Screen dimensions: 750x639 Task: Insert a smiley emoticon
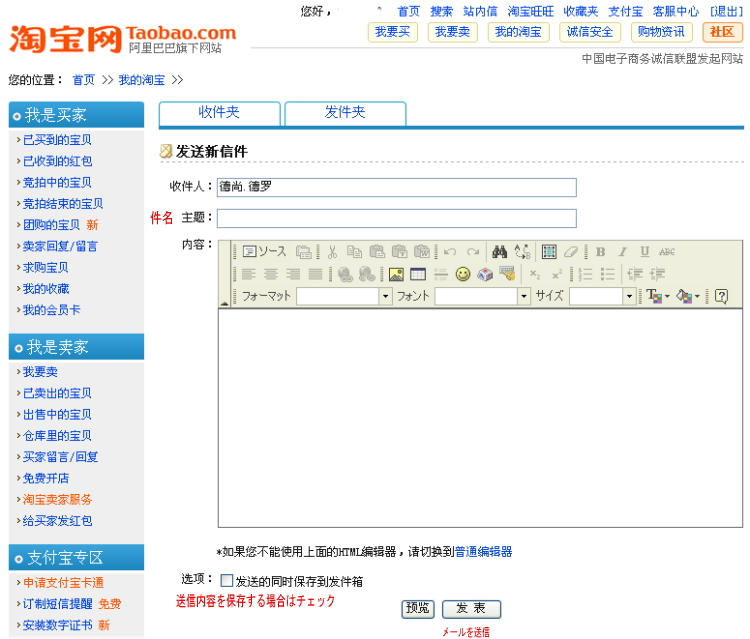(x=463, y=274)
